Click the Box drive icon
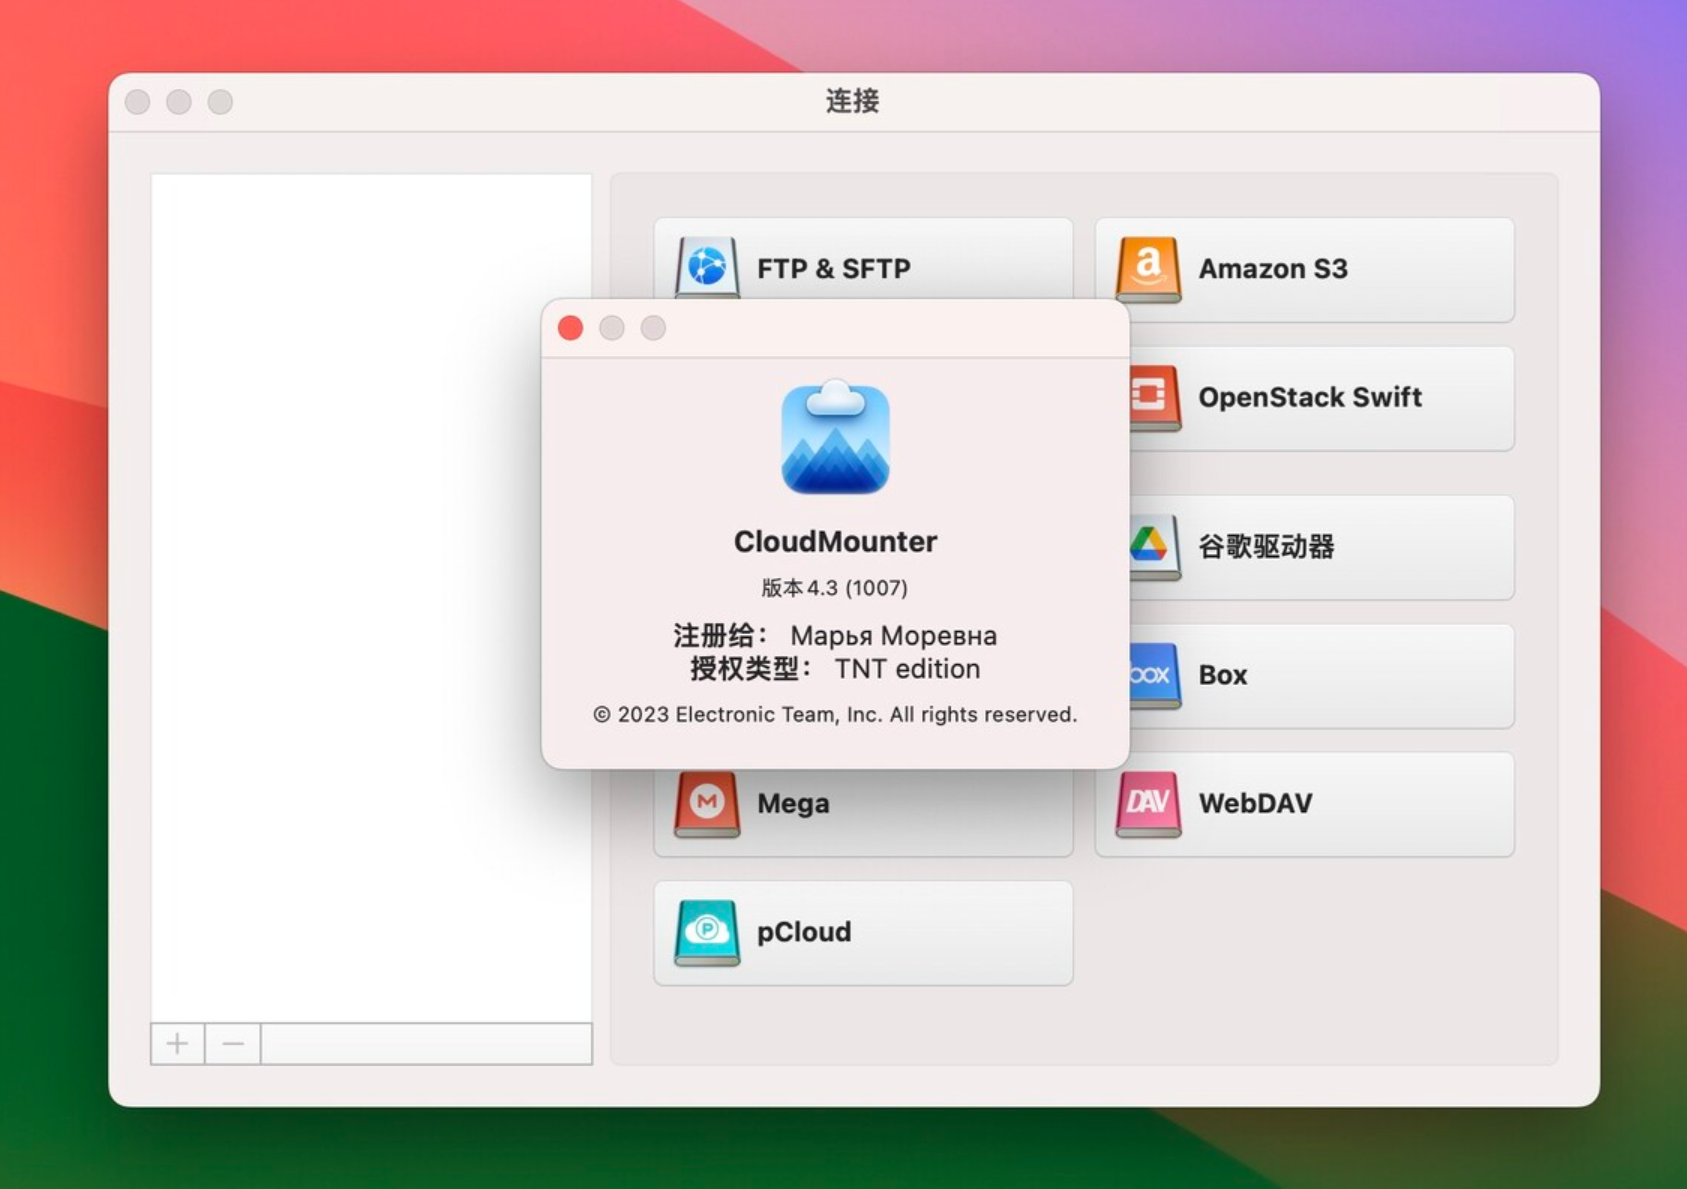Image resolution: width=1687 pixels, height=1189 pixels. tap(1155, 675)
